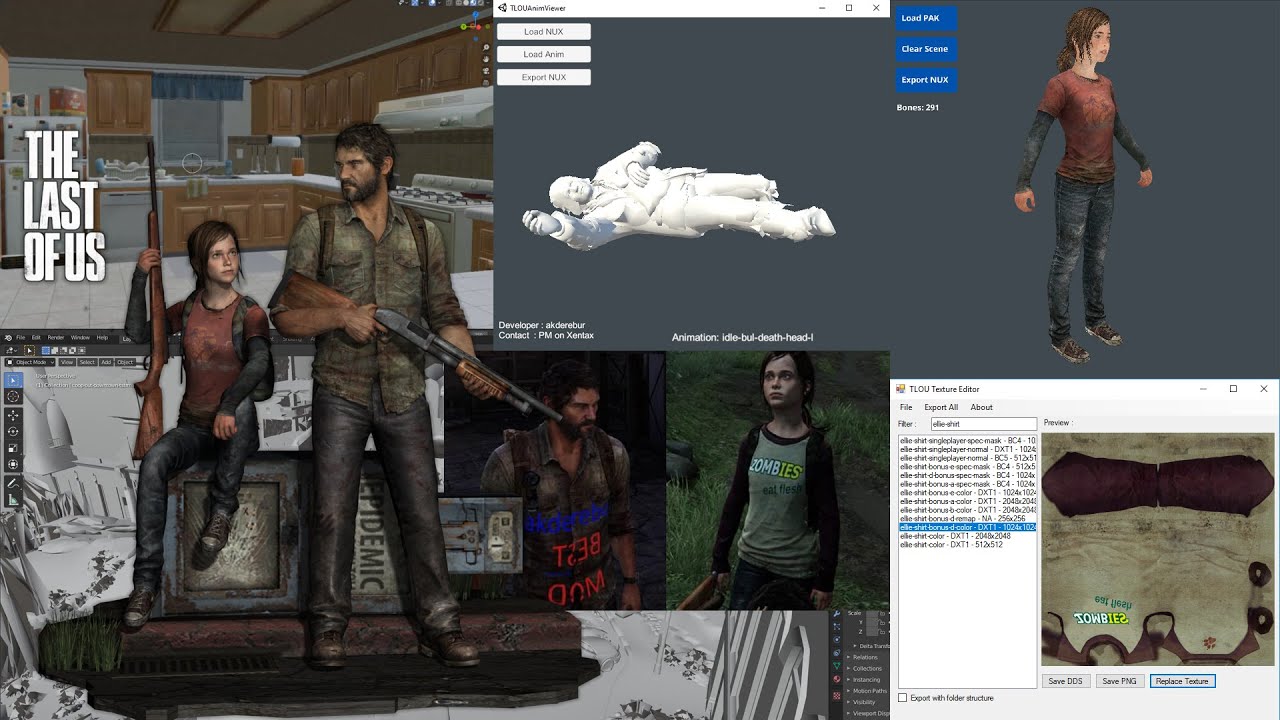The image size is (1280, 720).
Task: Click the blue Export NUX button
Action: coord(925,80)
